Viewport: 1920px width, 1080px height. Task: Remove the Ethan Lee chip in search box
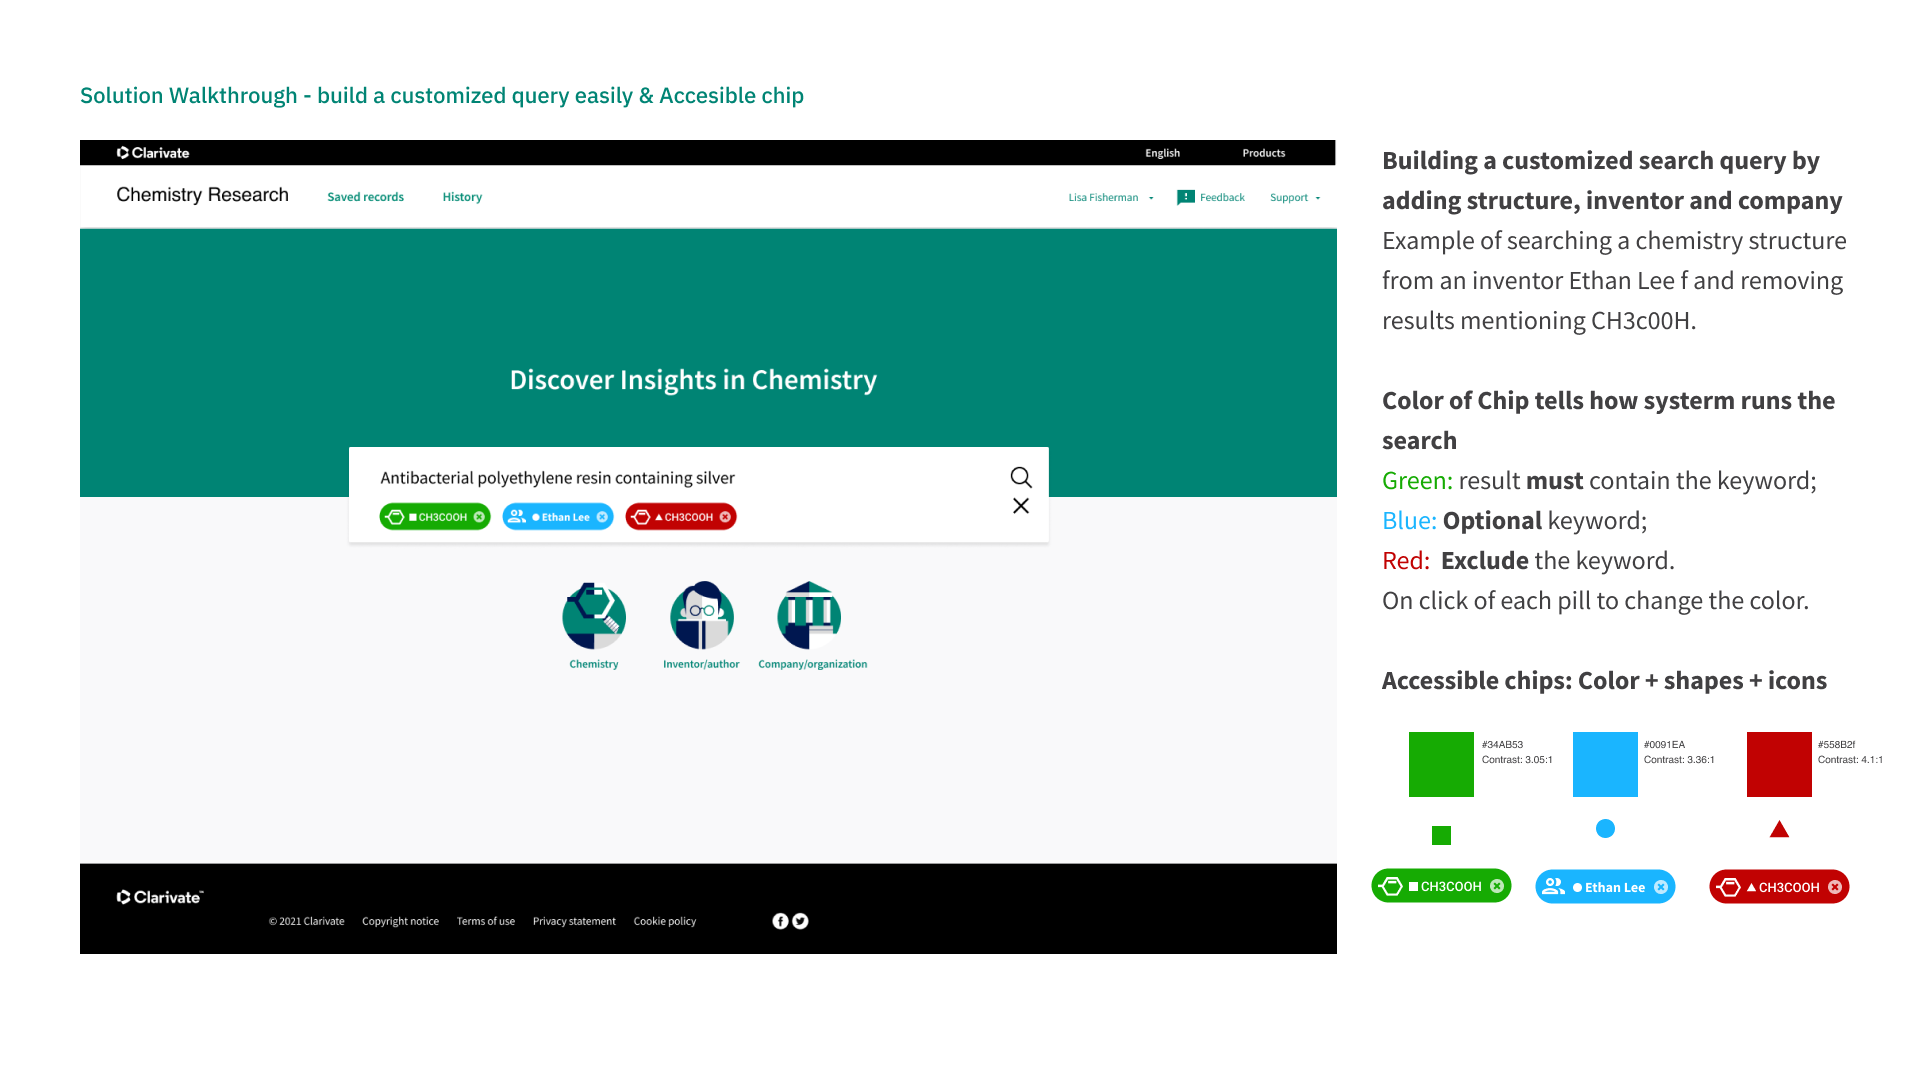pyautogui.click(x=602, y=517)
